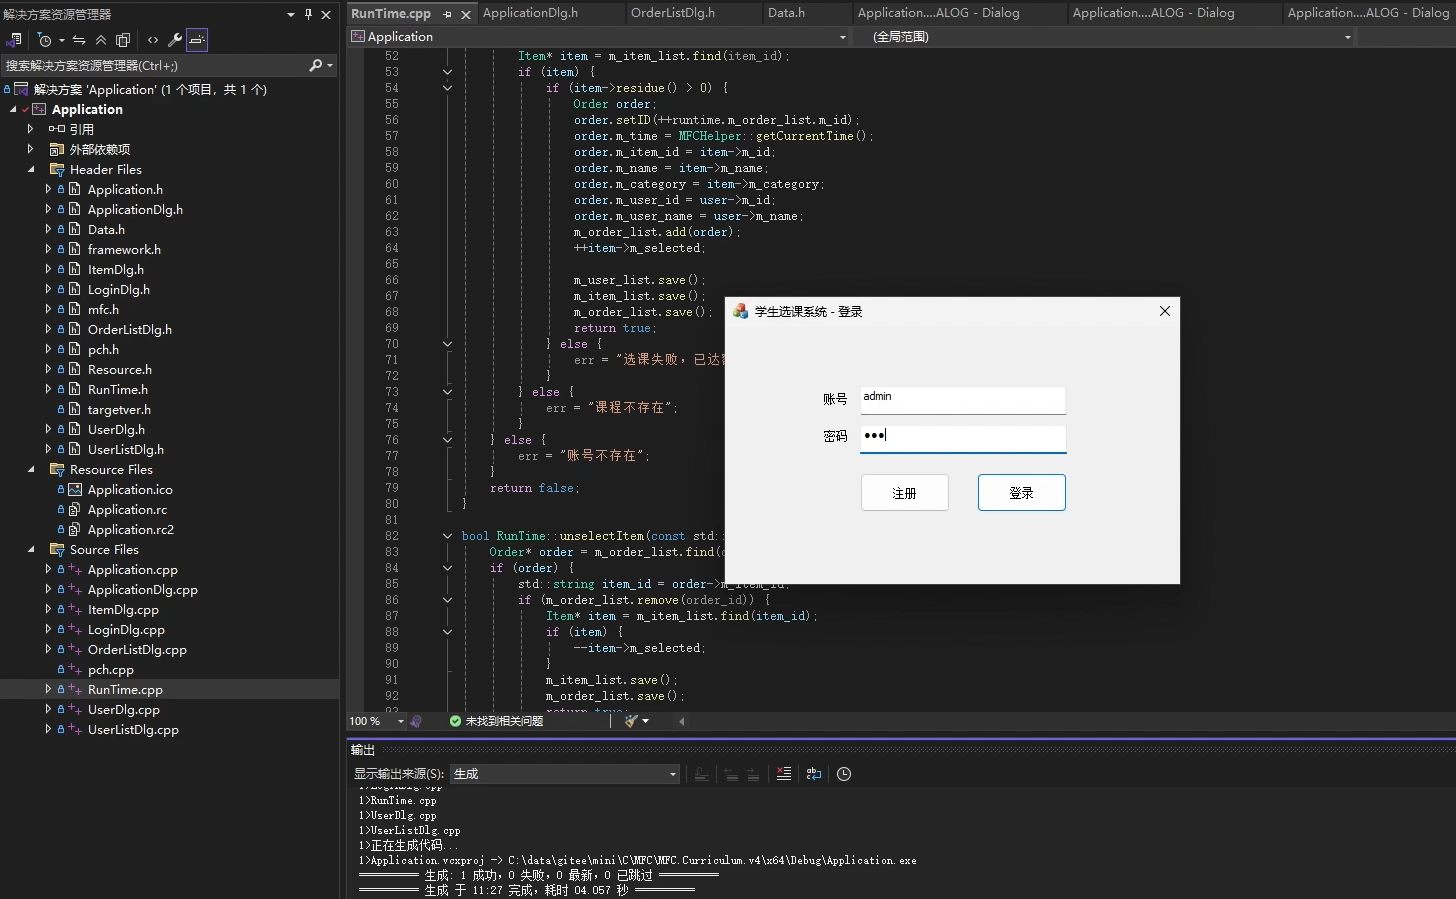1456x899 pixels.
Task: Pin the RunTime.cpp tab with pin icon
Action: coord(447,14)
